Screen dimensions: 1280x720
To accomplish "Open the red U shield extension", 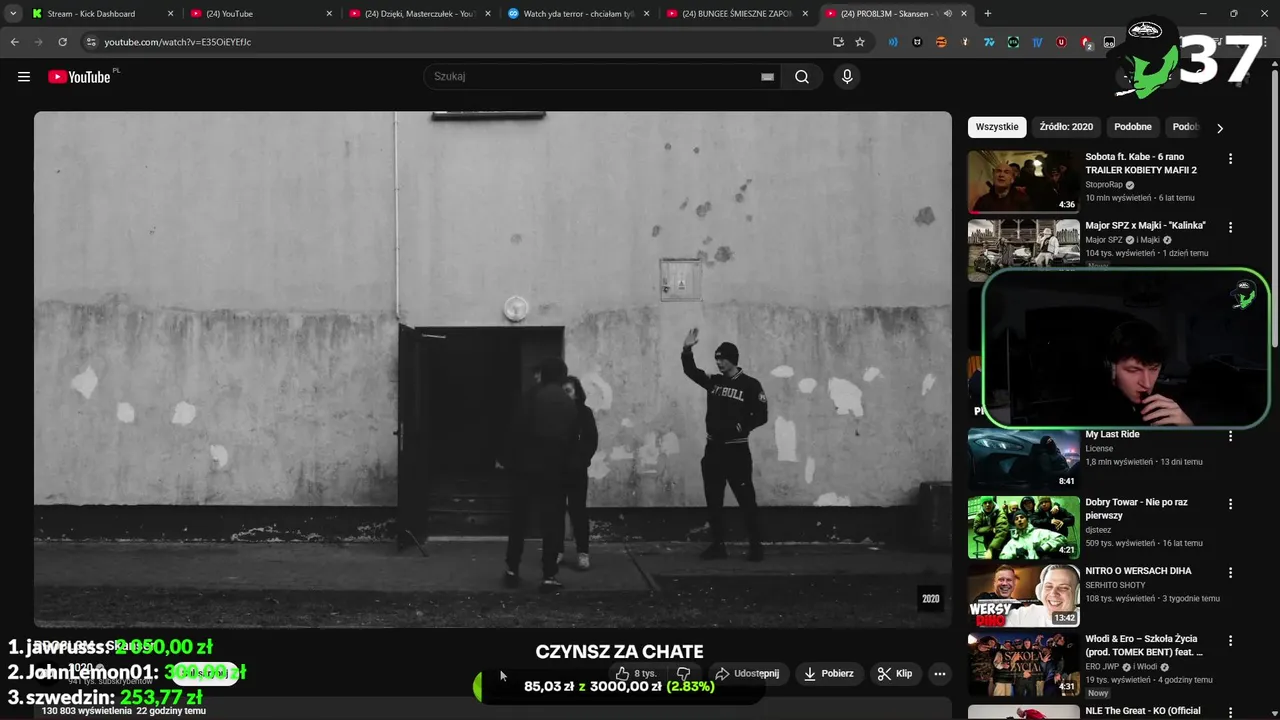I will 1061,42.
